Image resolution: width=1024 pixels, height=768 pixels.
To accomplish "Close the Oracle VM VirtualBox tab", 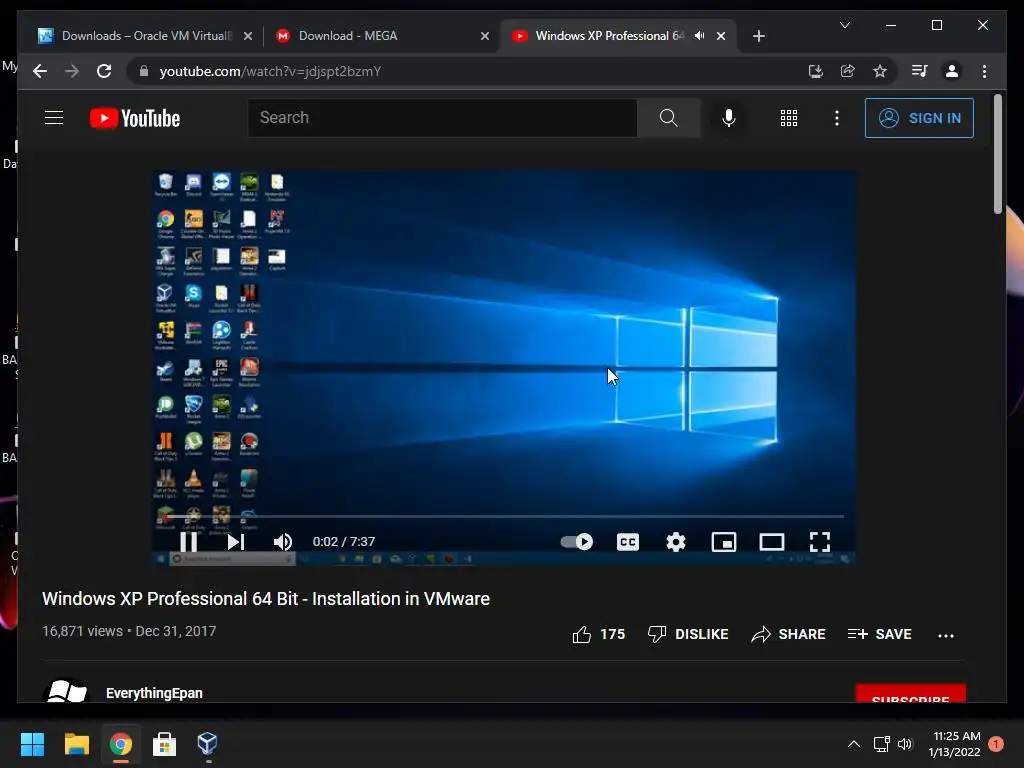I will click(x=248, y=36).
